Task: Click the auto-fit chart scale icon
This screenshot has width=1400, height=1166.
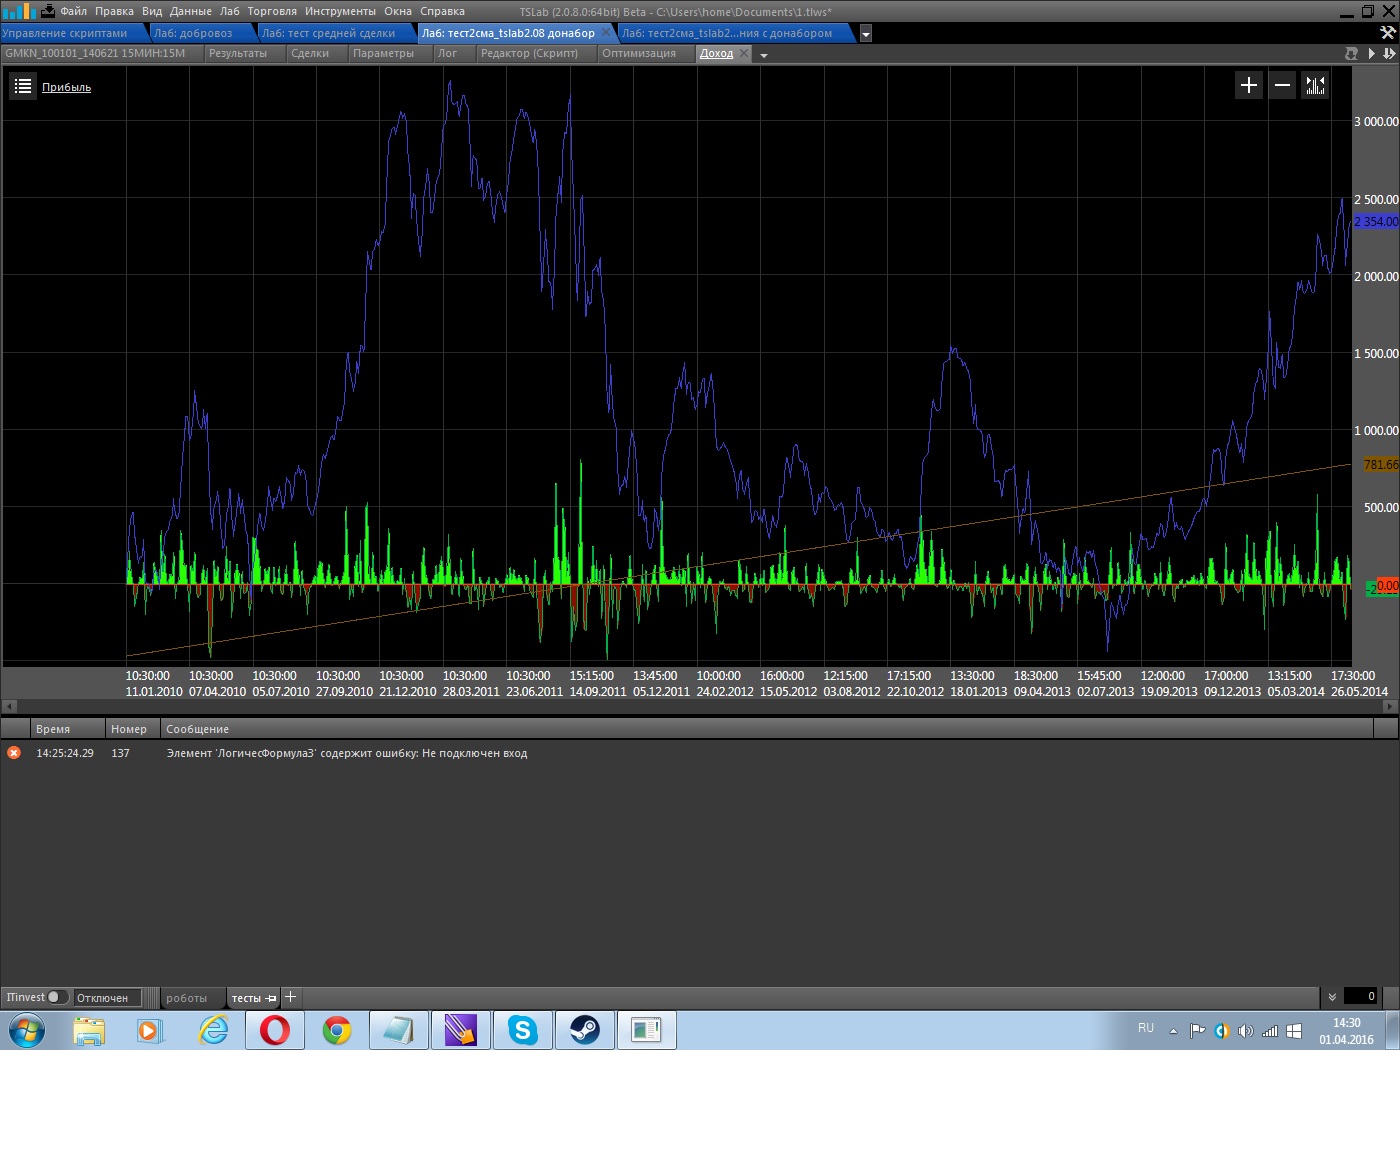Action: click(1315, 85)
